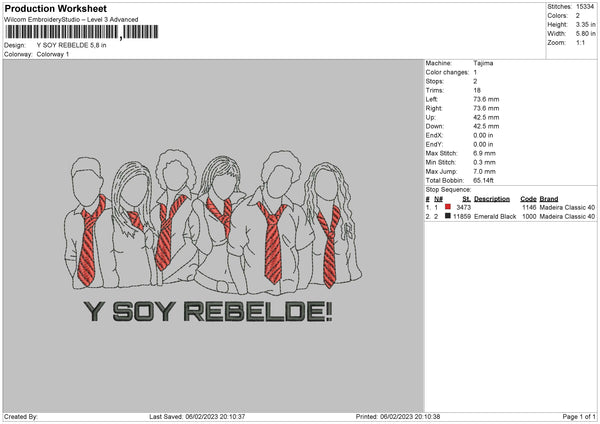Click the barcode at the top
This screenshot has height=424, width=600.
(x=81, y=32)
